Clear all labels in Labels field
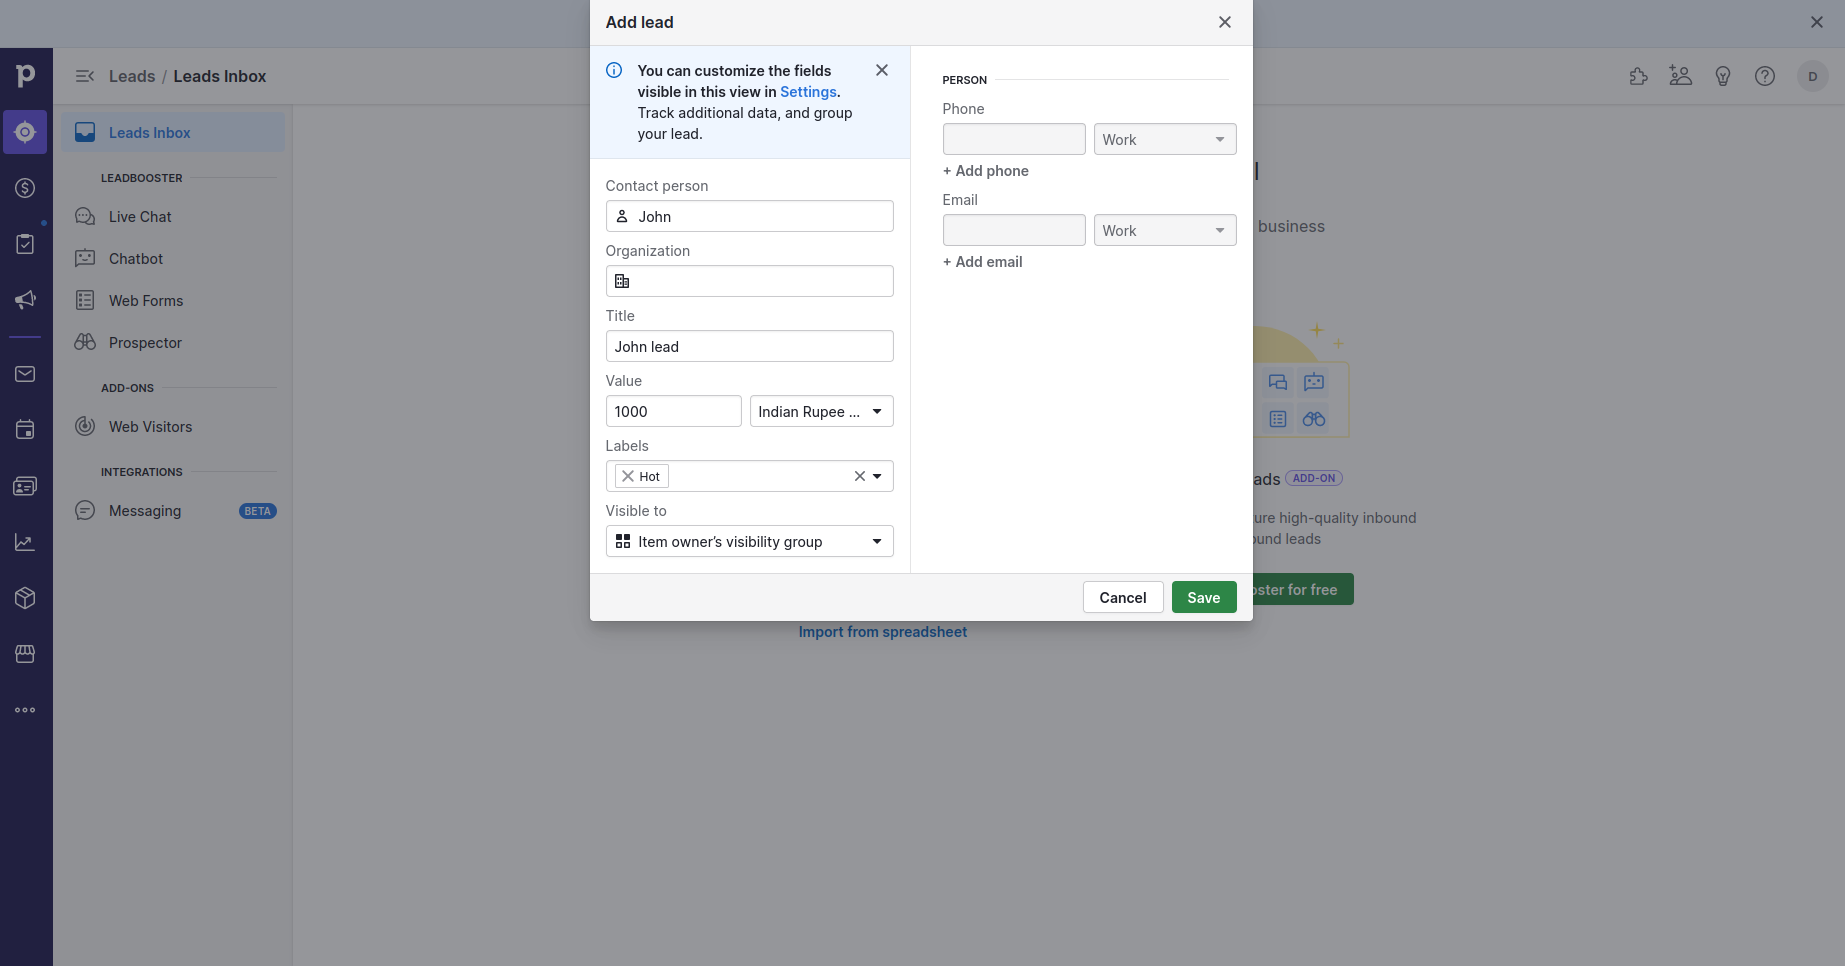The height and width of the screenshot is (966, 1845). (x=859, y=476)
